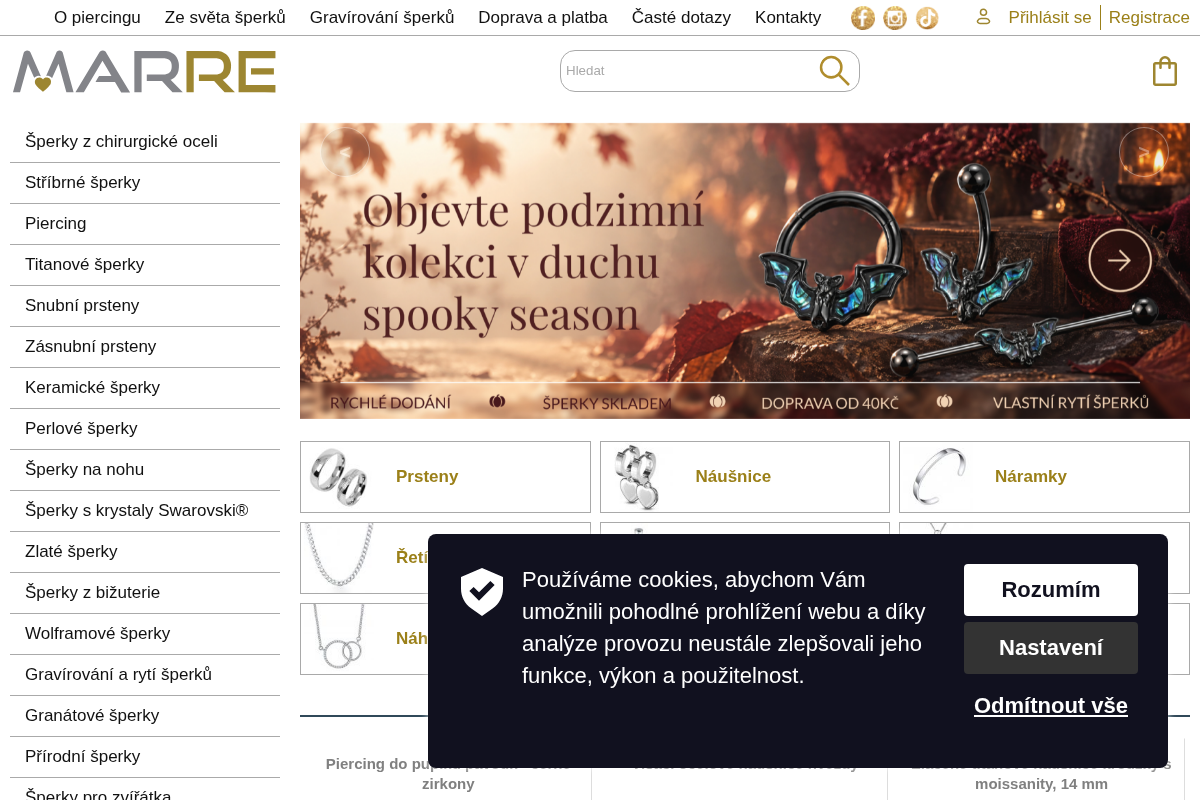Click the Přihlásit se link
The image size is (1200, 800).
click(x=1050, y=17)
